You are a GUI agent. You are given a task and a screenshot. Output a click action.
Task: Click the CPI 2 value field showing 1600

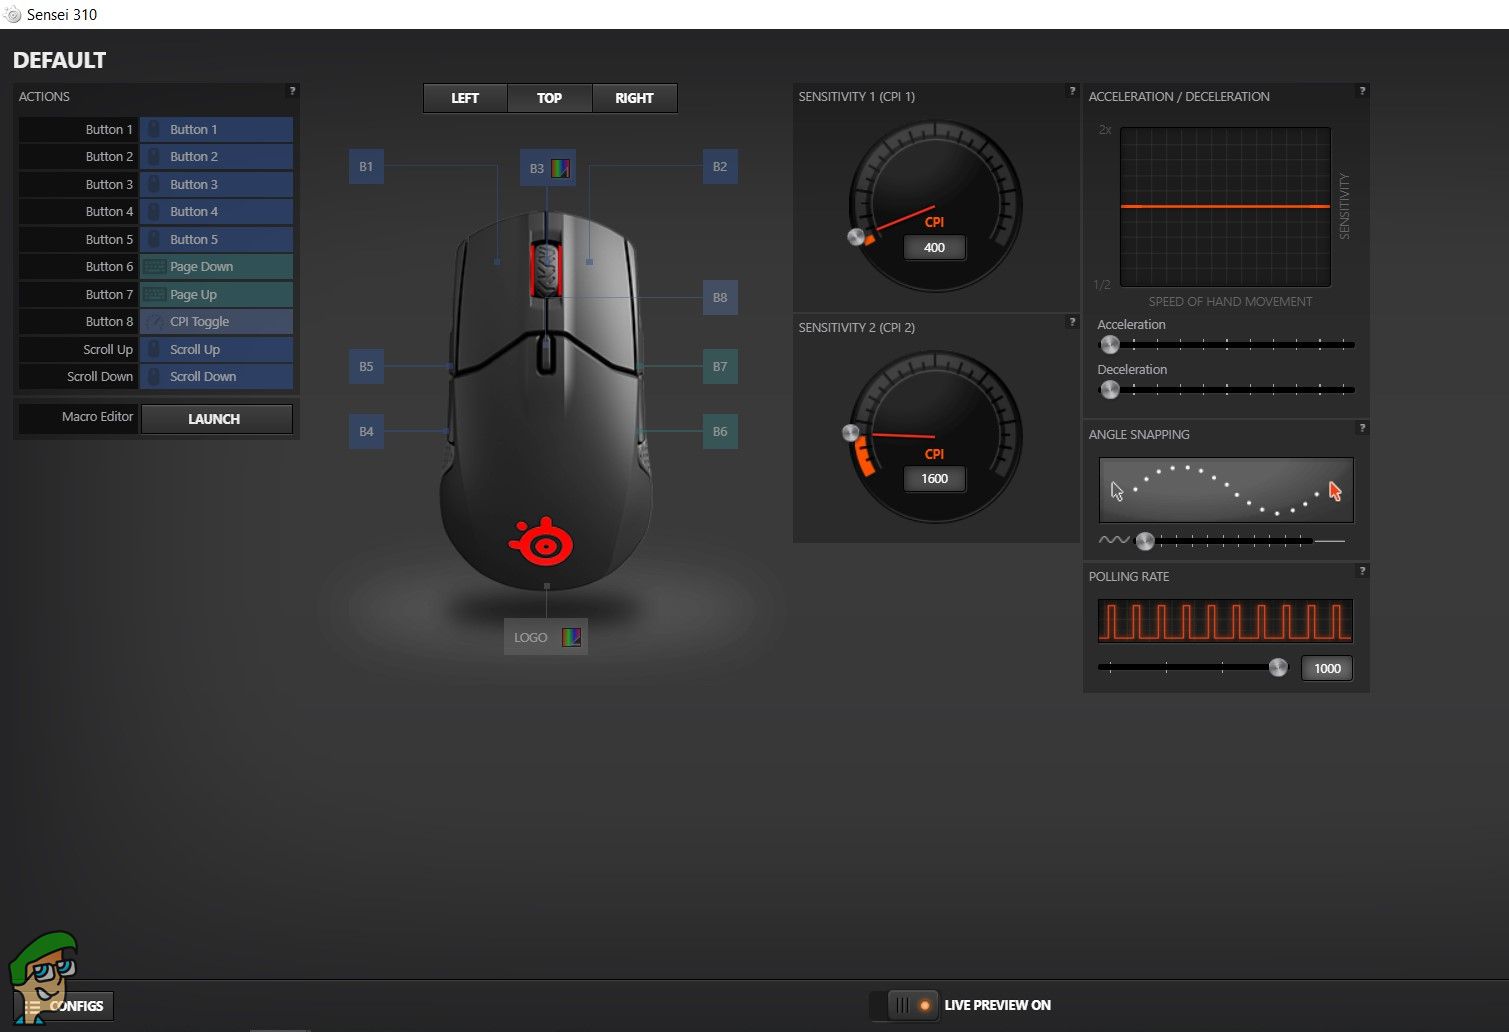pos(934,479)
